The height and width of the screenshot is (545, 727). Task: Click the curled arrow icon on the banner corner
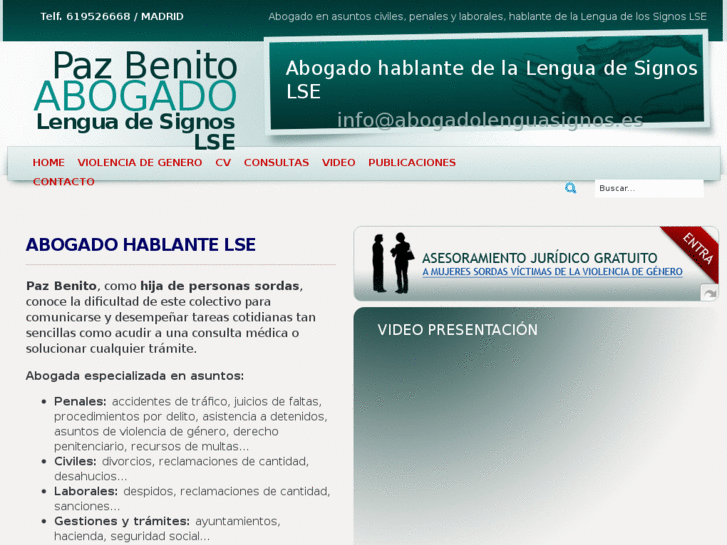[709, 293]
